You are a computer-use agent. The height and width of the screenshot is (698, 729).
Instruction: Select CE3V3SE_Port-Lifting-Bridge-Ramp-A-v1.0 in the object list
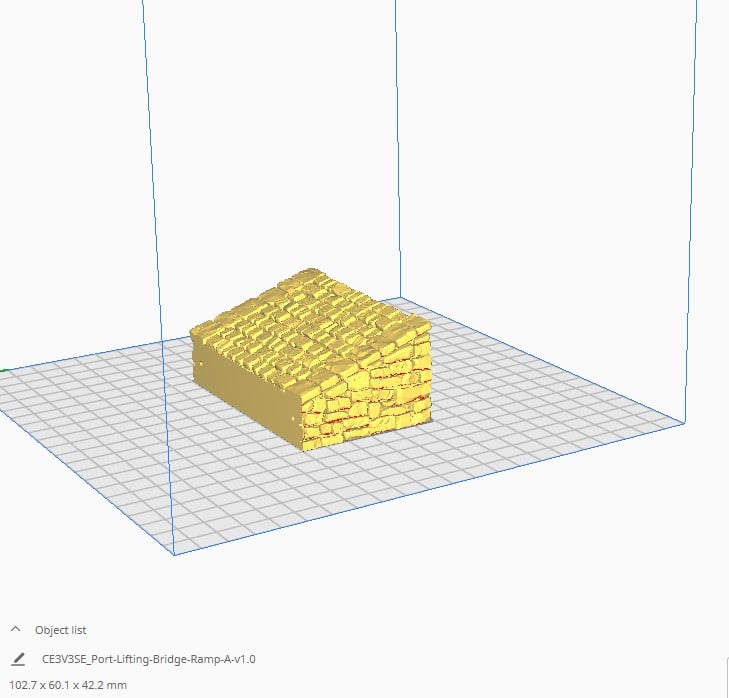pos(149,659)
